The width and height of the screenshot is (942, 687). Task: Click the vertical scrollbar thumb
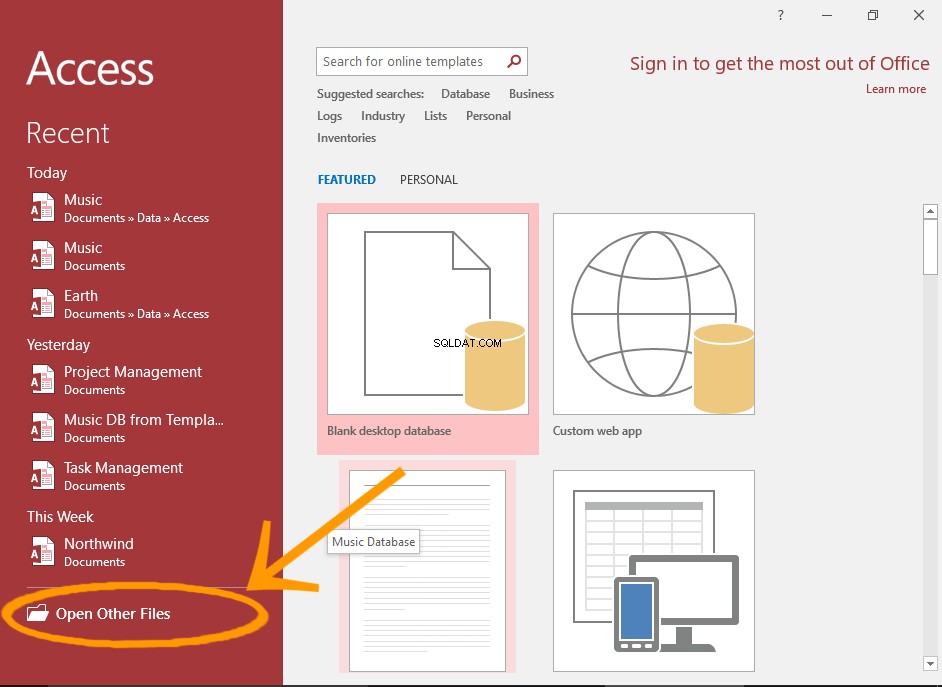[x=930, y=247]
